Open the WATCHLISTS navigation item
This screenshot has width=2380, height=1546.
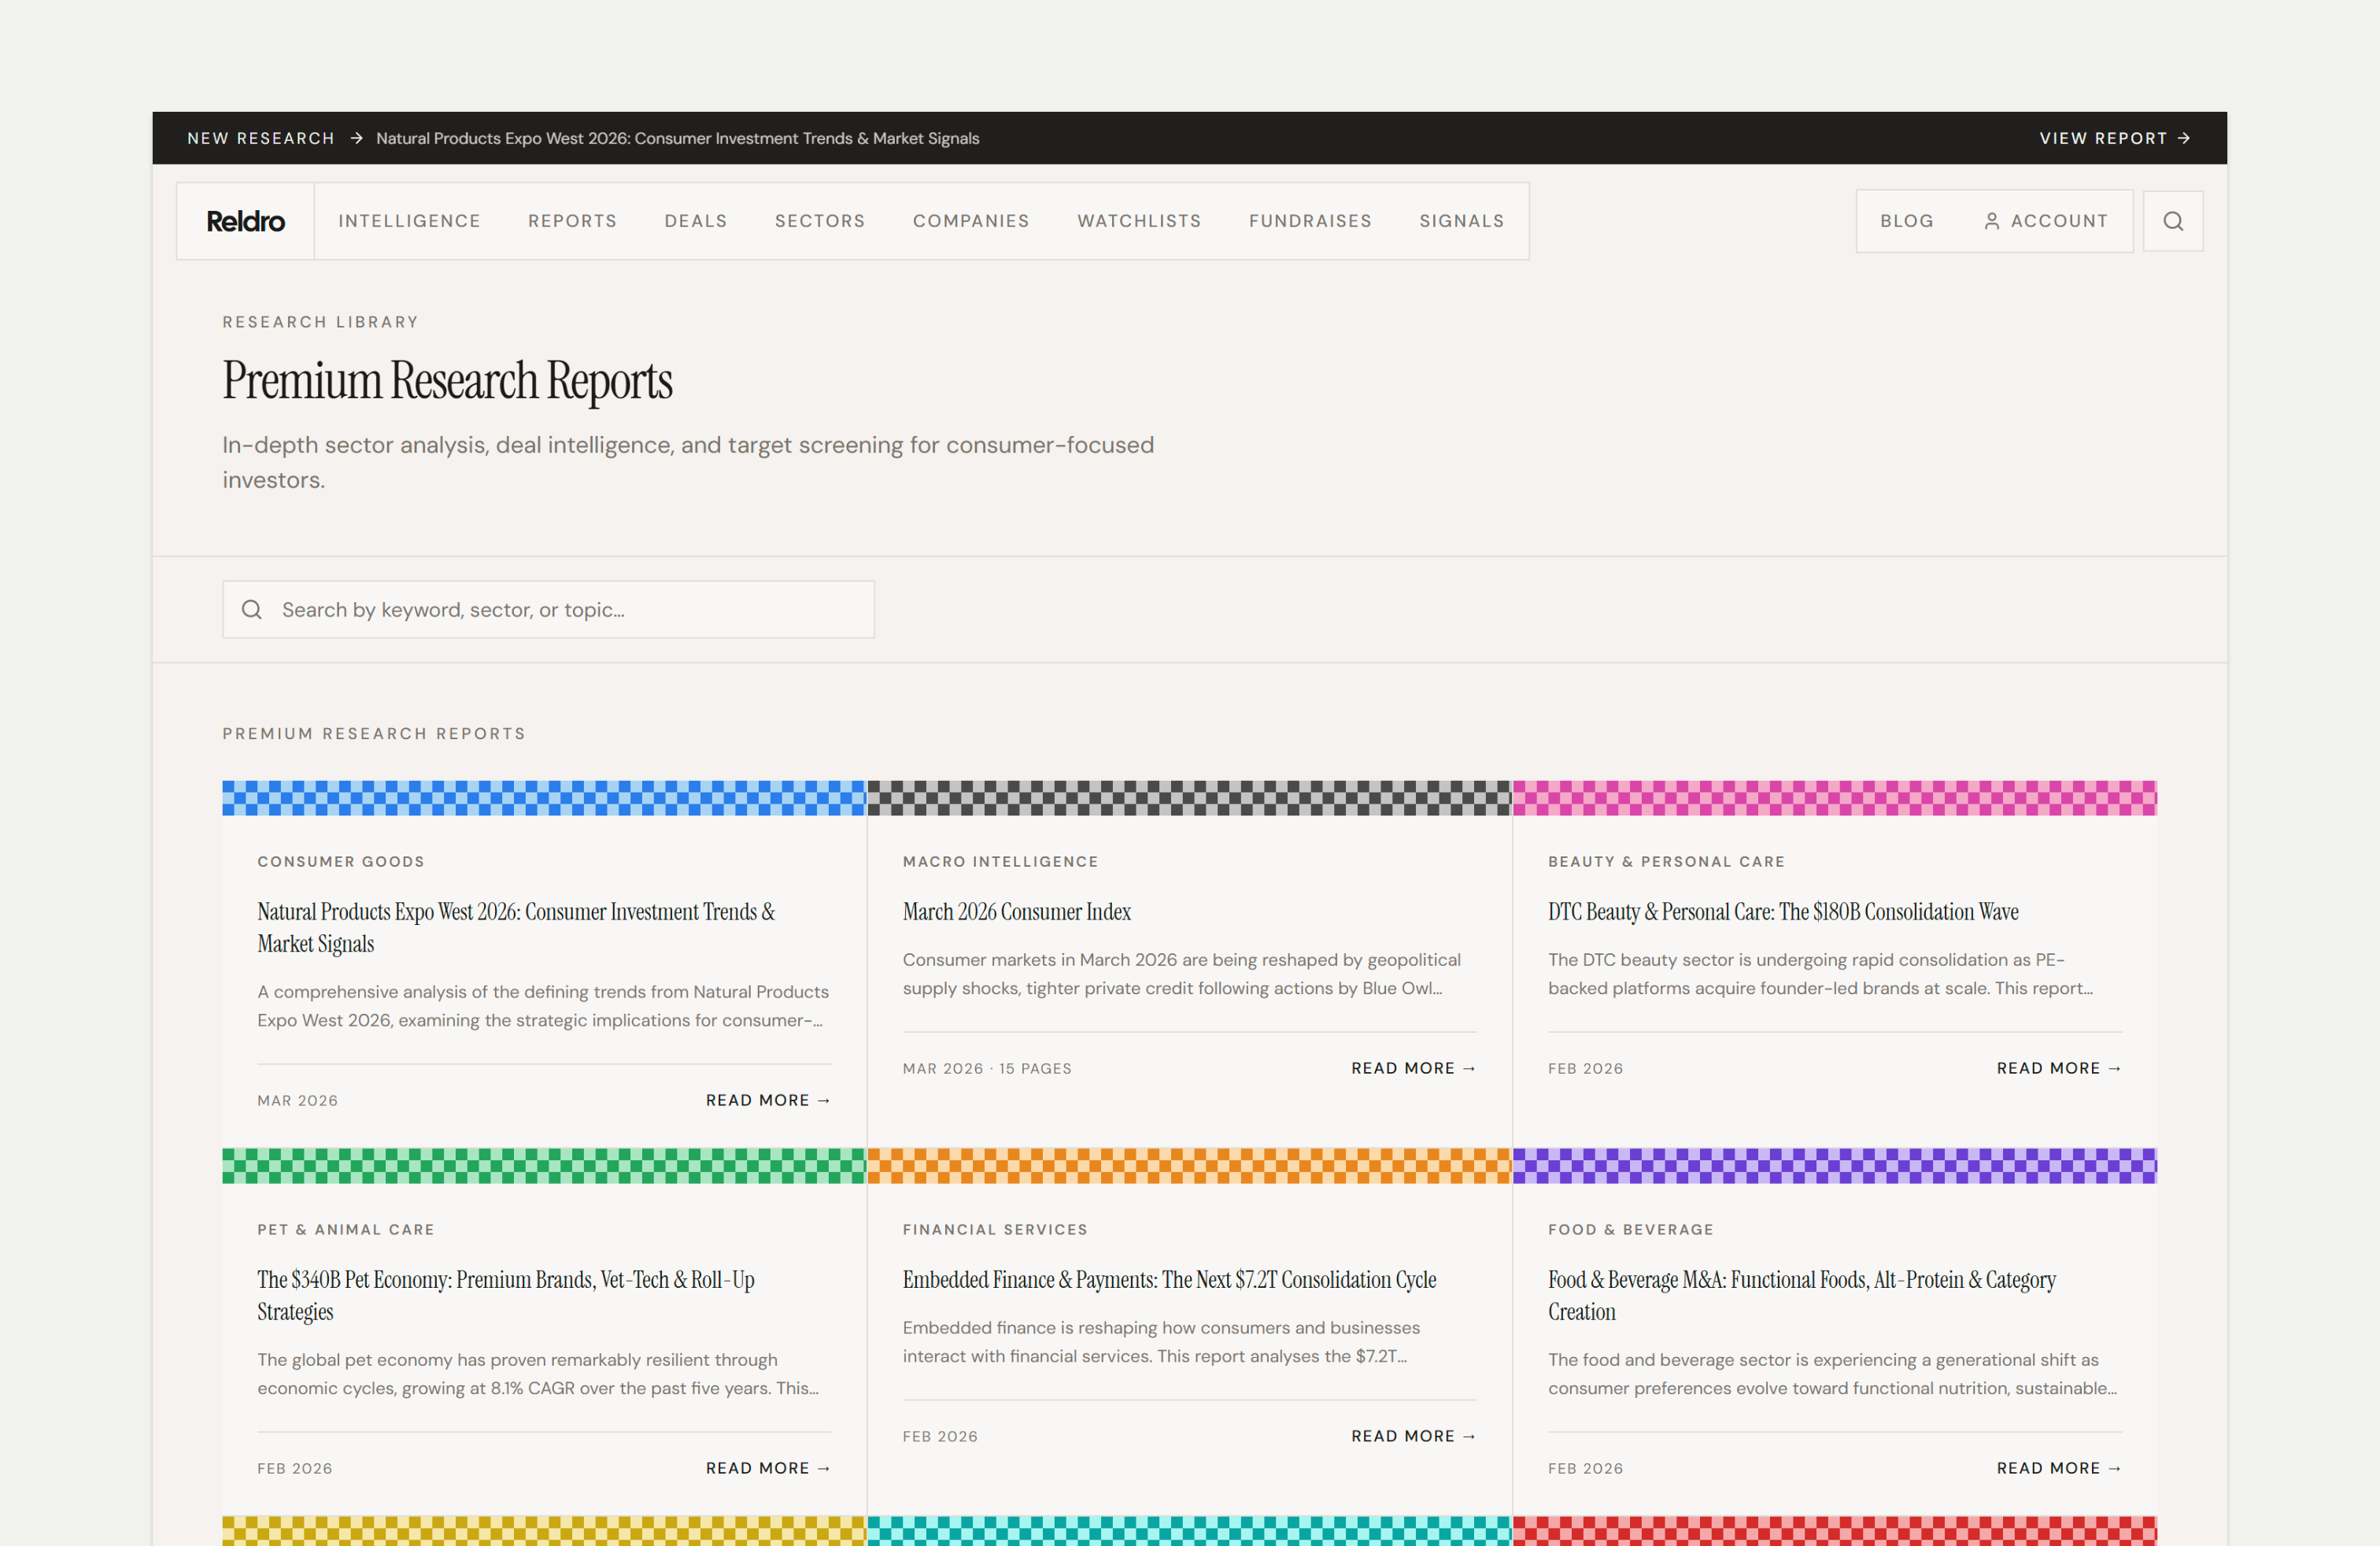click(x=1139, y=220)
